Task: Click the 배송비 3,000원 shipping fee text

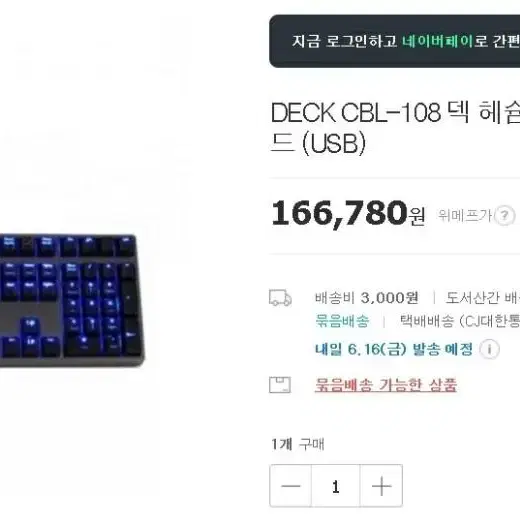Action: click(367, 298)
